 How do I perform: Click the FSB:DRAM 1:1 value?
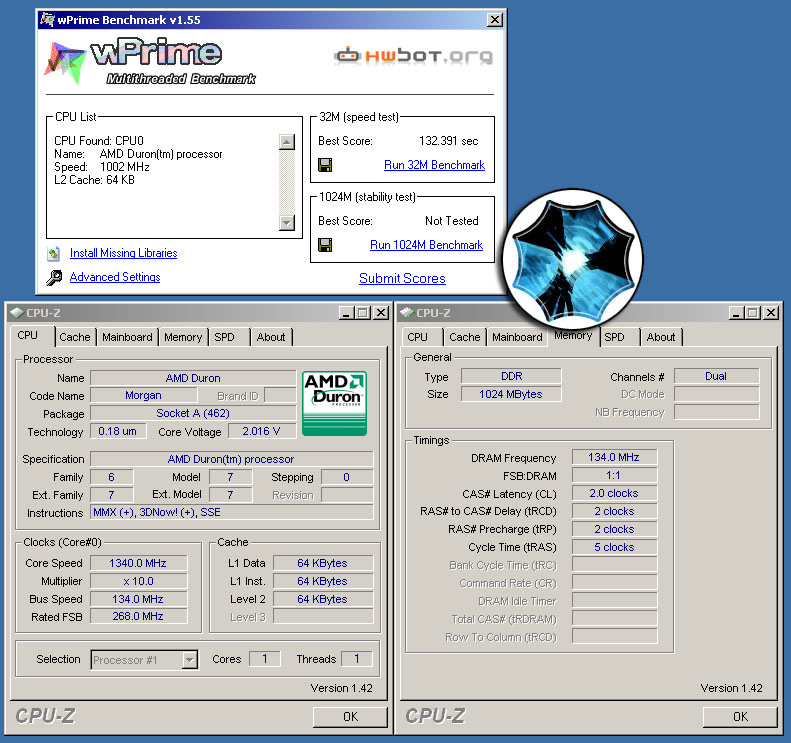tap(614, 476)
